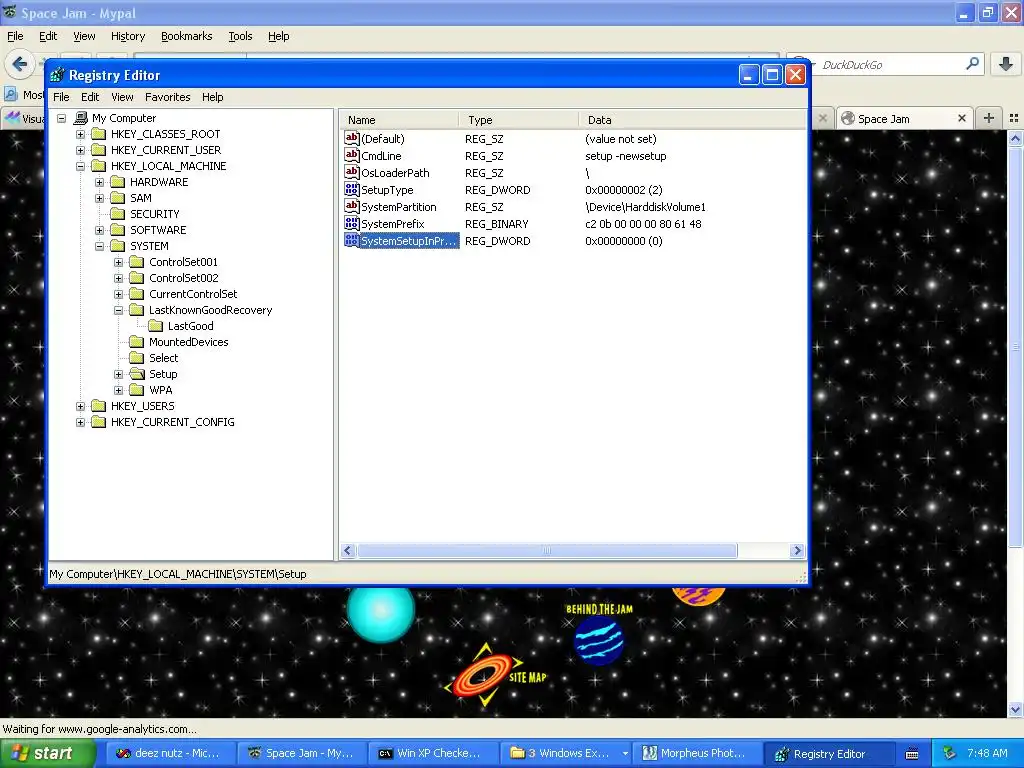Click the browser back arrow button

[20, 64]
